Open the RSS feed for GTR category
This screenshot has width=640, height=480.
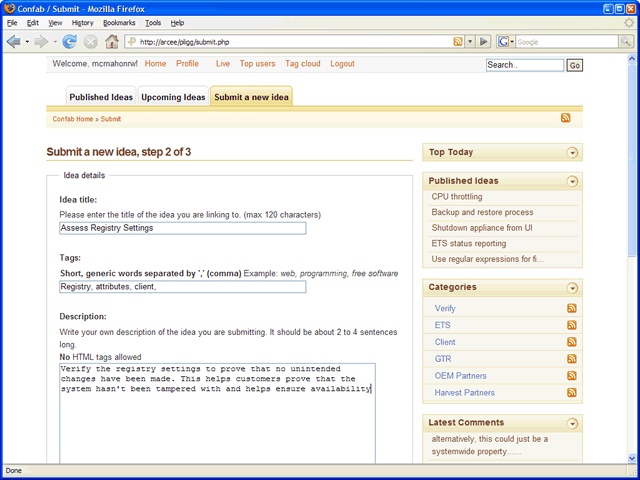pos(572,359)
